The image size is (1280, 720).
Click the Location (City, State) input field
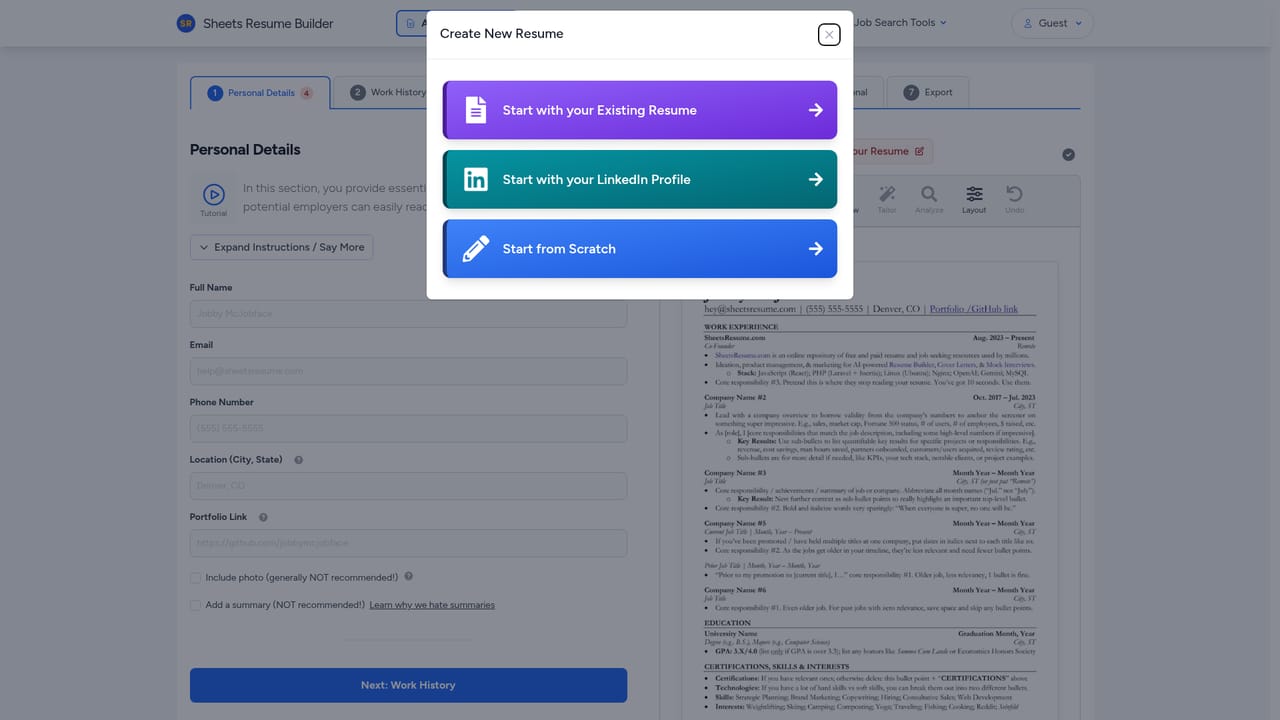[408, 486]
